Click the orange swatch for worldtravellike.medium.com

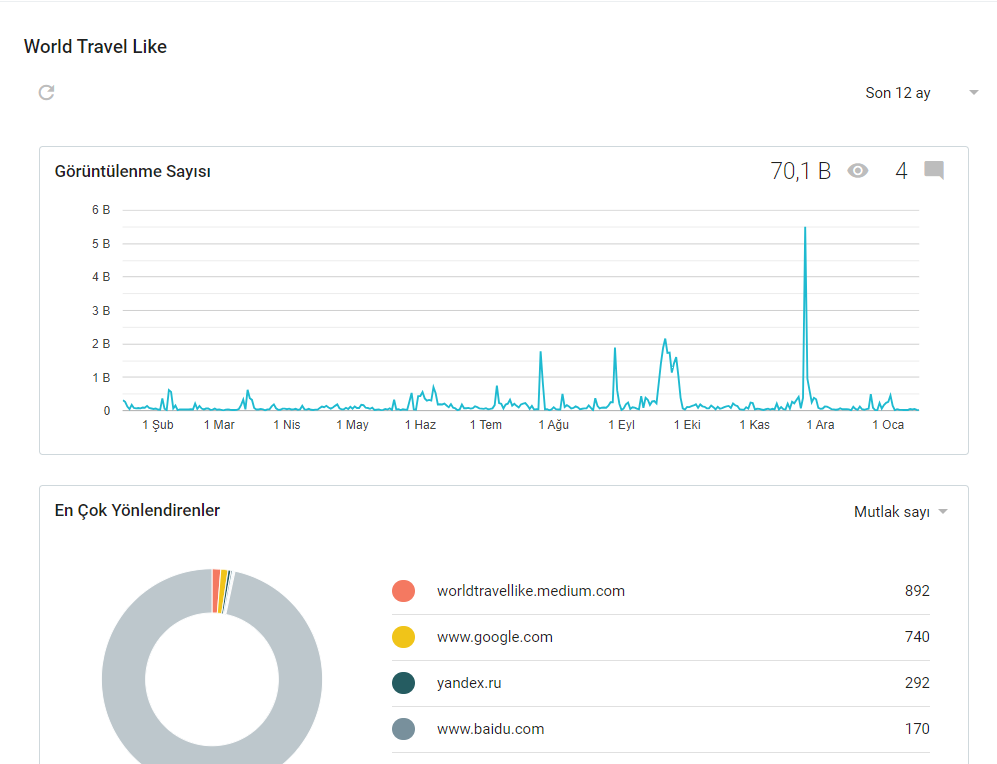click(404, 591)
